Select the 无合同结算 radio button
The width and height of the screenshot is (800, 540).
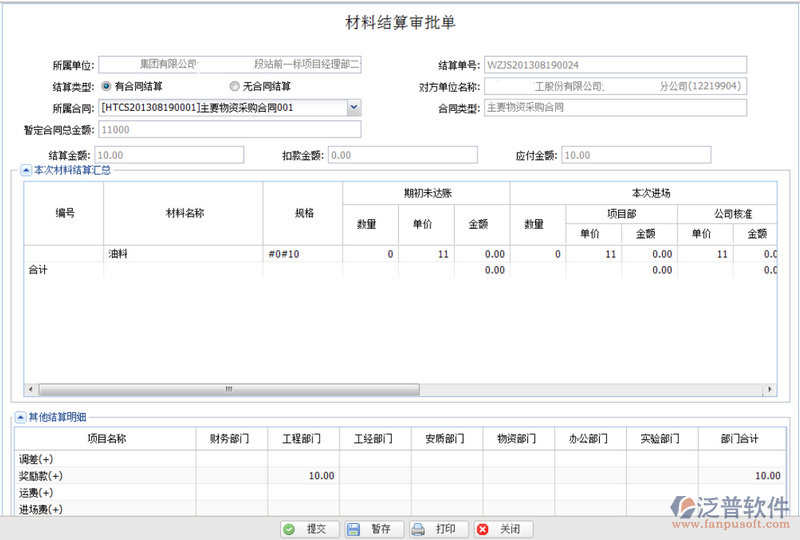coord(234,86)
